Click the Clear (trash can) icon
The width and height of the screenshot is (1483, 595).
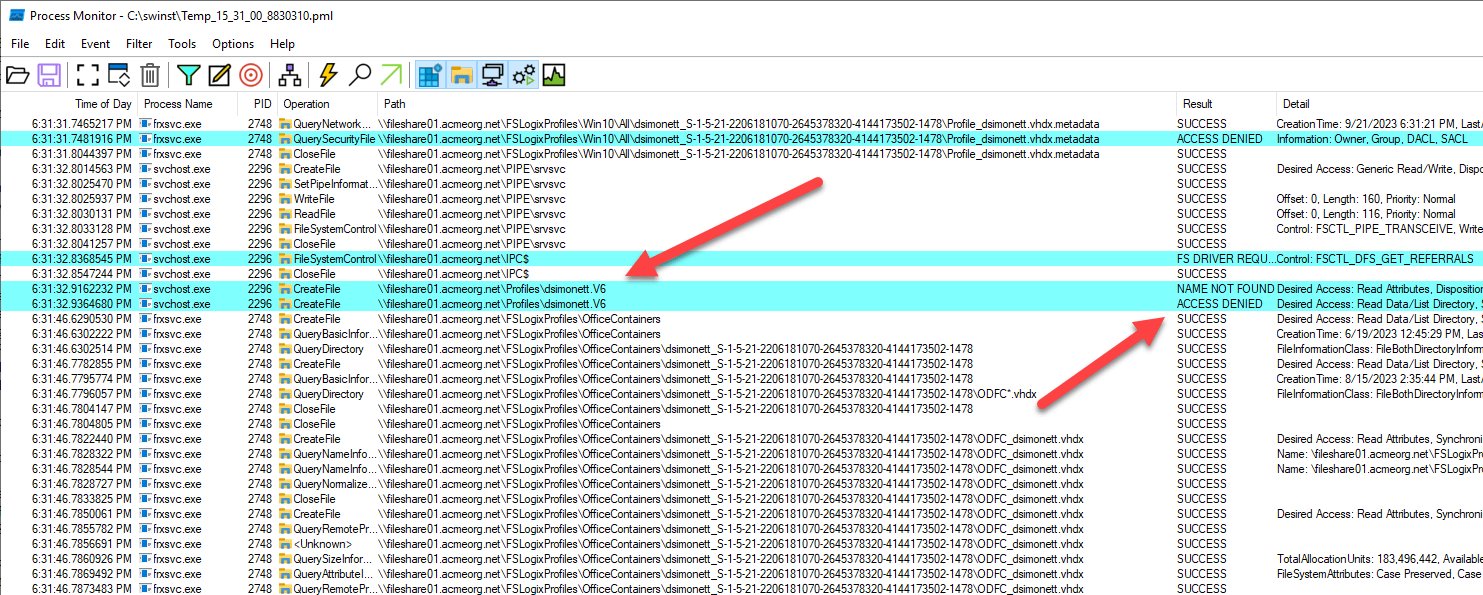point(150,74)
